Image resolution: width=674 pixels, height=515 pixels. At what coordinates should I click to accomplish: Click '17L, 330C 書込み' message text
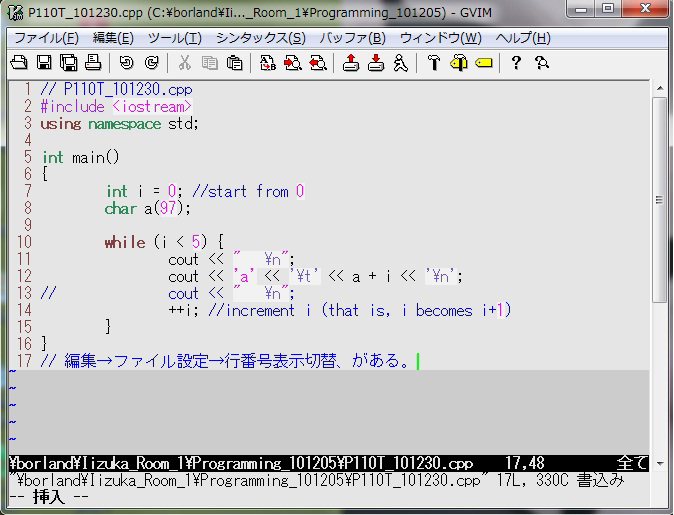560,480
